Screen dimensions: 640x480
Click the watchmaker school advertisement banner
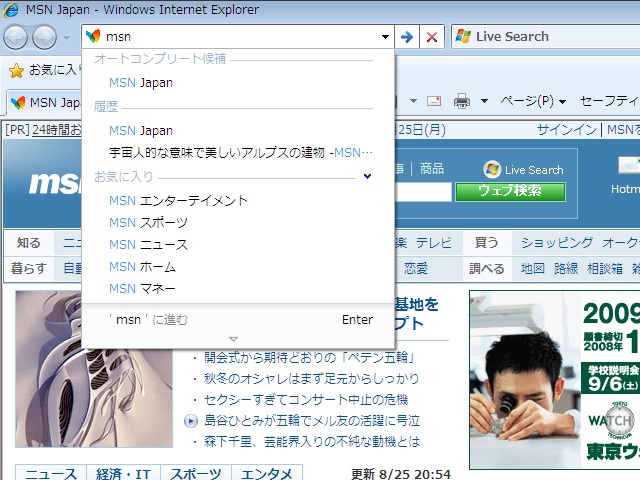(555, 380)
